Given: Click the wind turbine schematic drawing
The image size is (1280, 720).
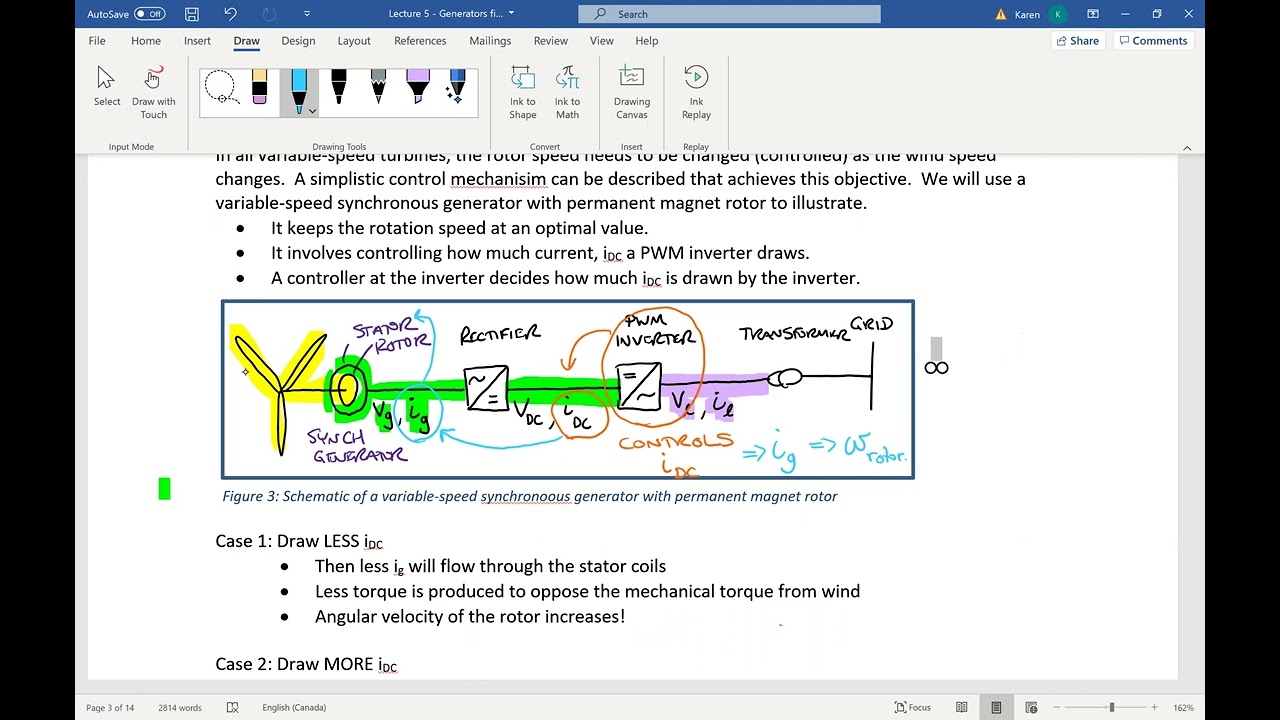Looking at the screenshot, I should tap(568, 390).
